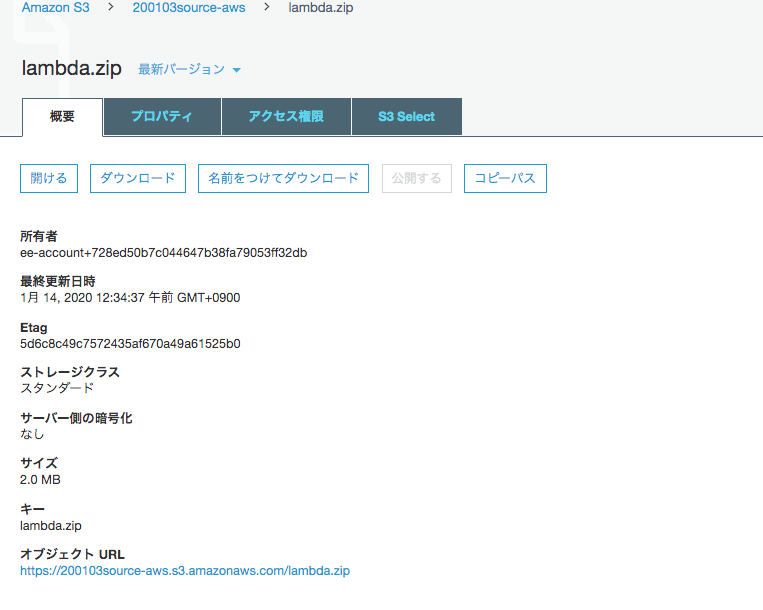Click the ダウンロード button
This screenshot has height=610, width=763.
138,179
